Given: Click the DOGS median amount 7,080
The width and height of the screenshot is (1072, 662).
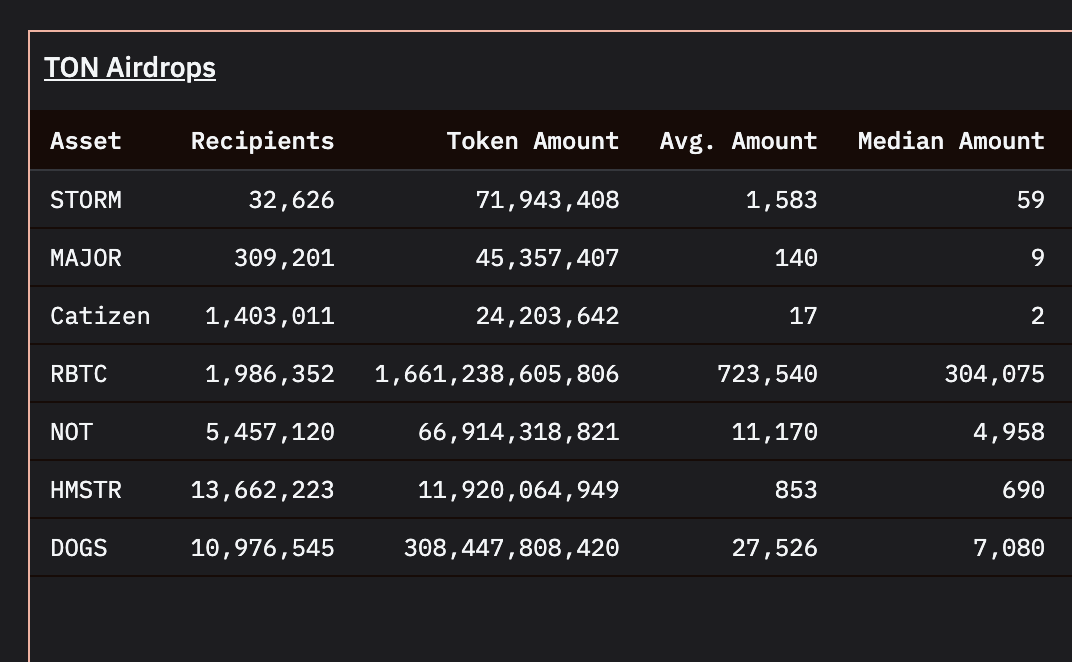Looking at the screenshot, I should pos(1008,548).
